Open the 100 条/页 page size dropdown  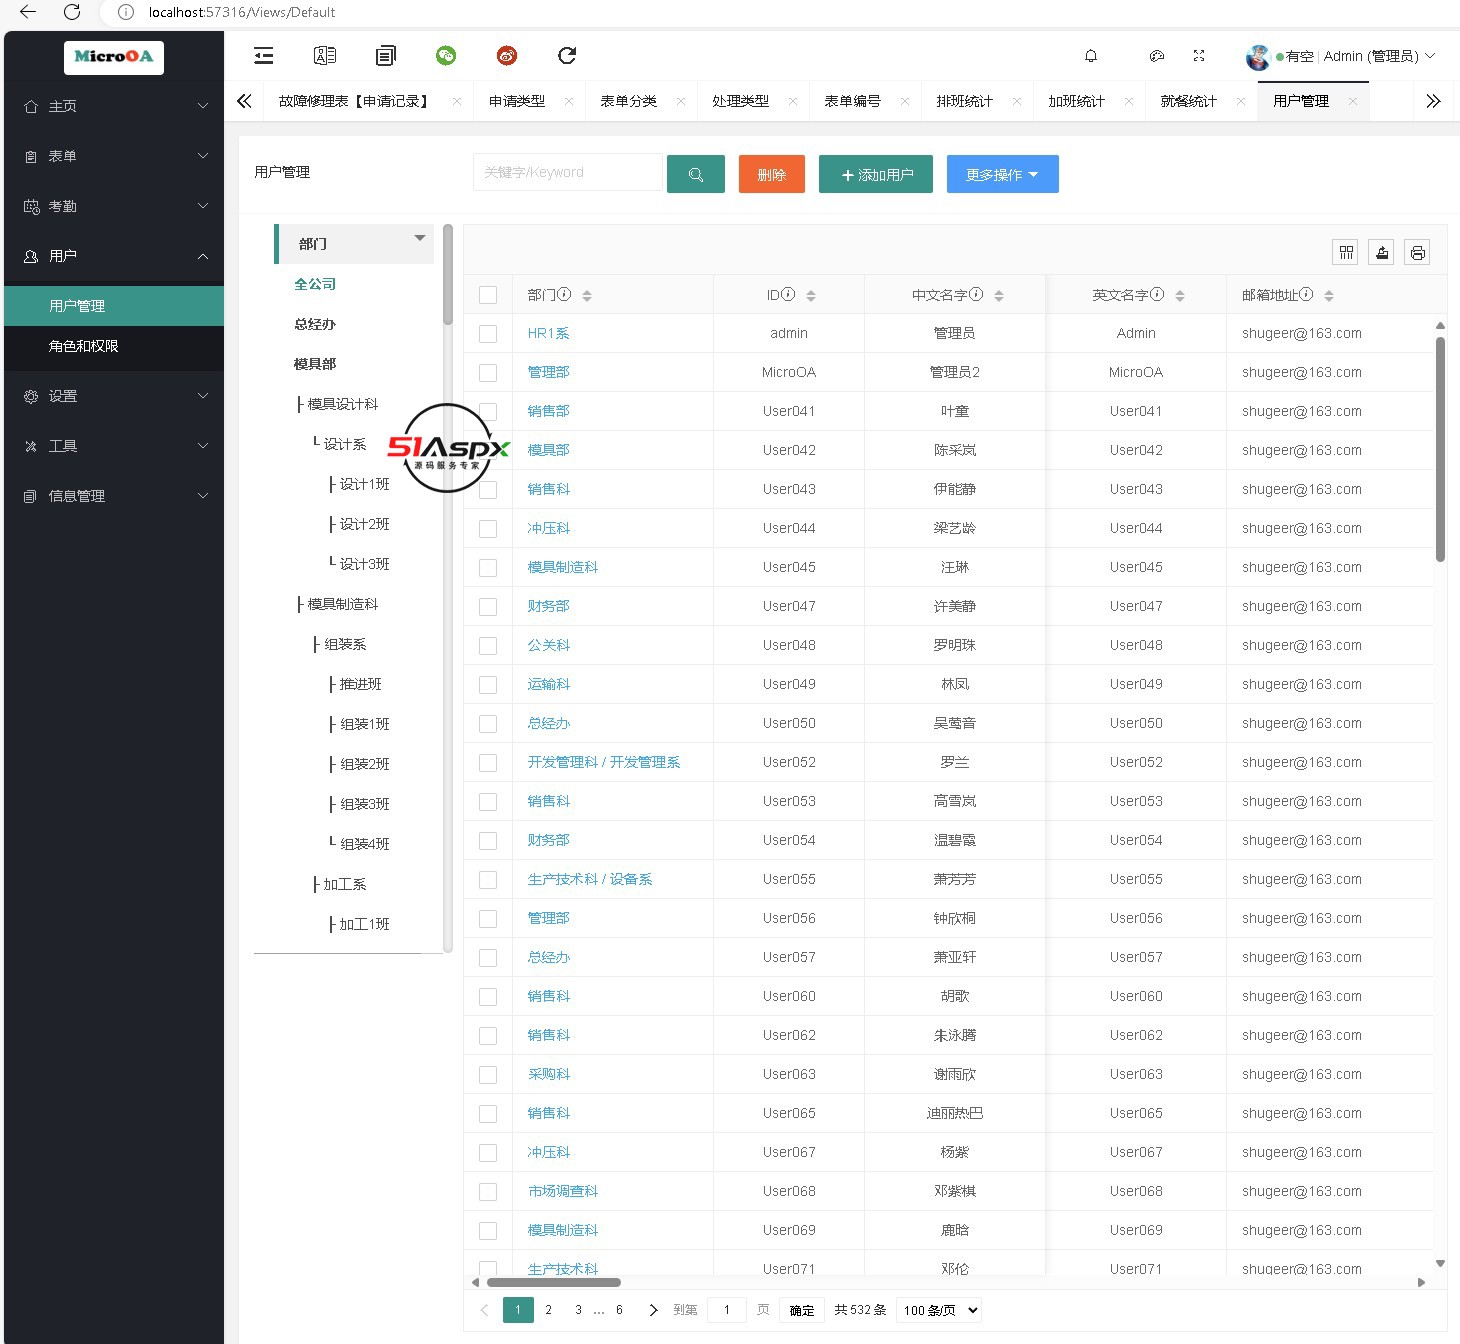point(939,1310)
